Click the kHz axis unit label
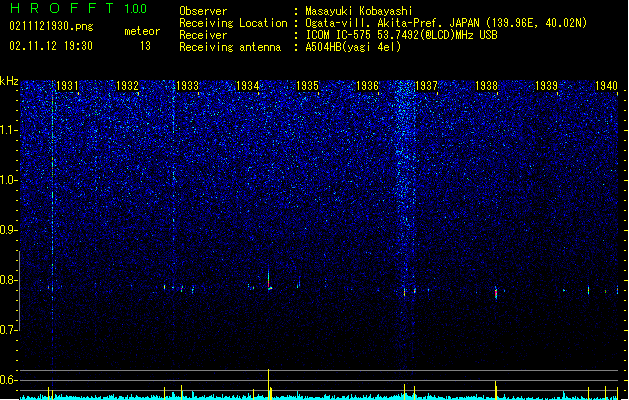This screenshot has height=400, width=629. (9, 81)
